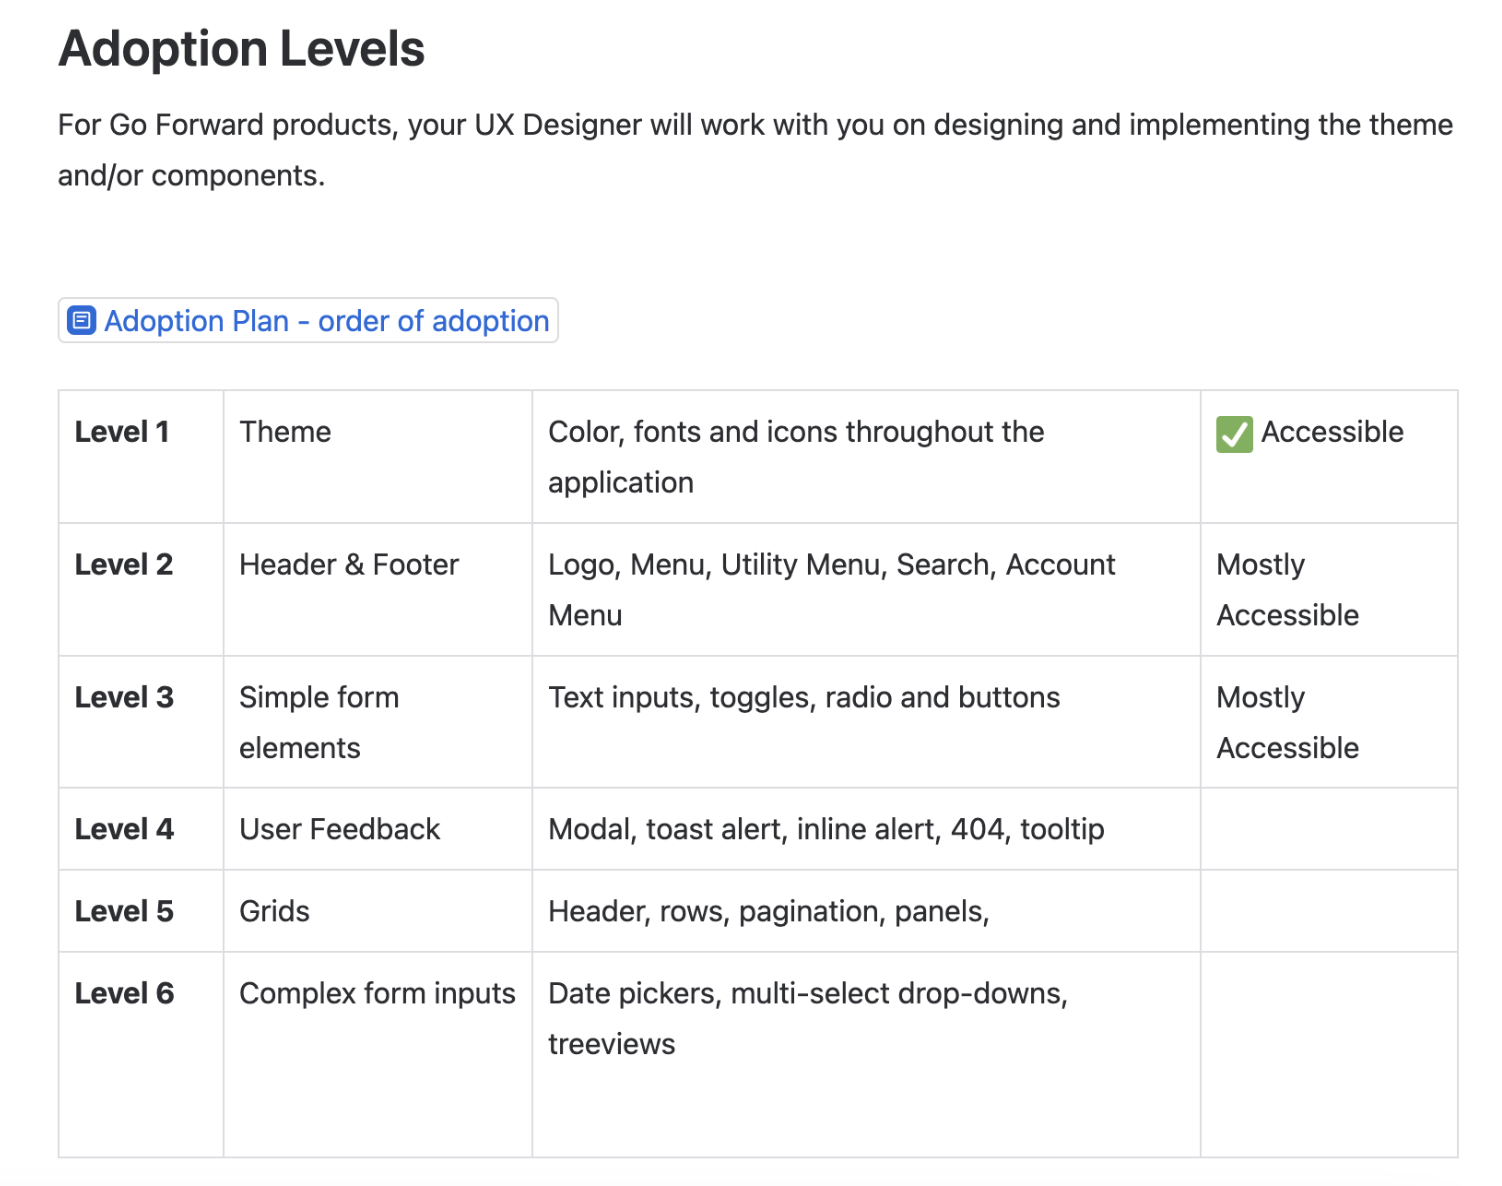Click the Complex form inputs cell

pos(377,993)
